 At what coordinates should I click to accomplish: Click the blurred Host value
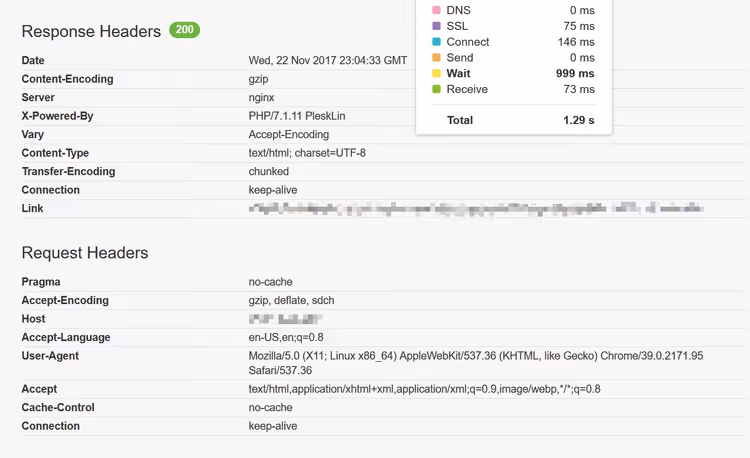[285, 319]
